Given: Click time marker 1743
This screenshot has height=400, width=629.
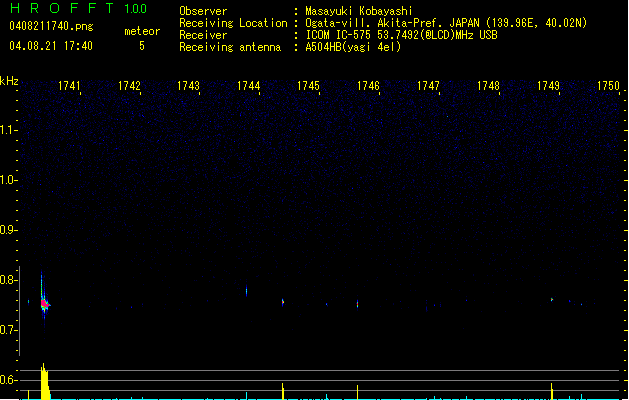Looking at the screenshot, I should point(188,86).
